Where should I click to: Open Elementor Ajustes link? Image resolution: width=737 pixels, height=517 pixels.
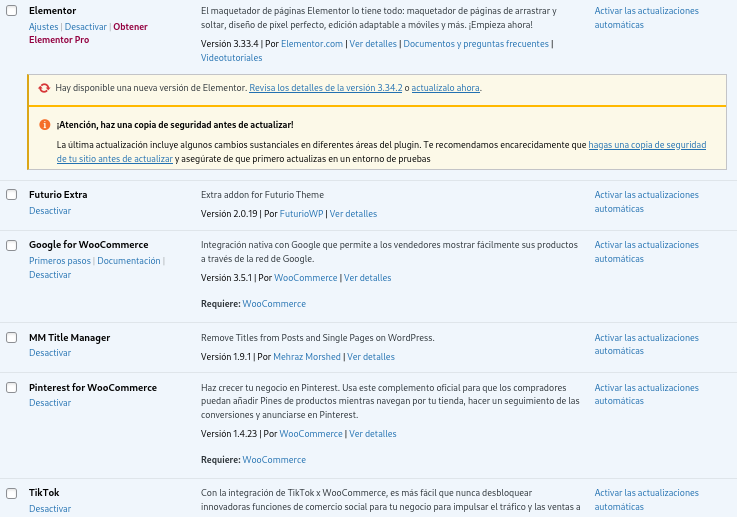click(44, 27)
